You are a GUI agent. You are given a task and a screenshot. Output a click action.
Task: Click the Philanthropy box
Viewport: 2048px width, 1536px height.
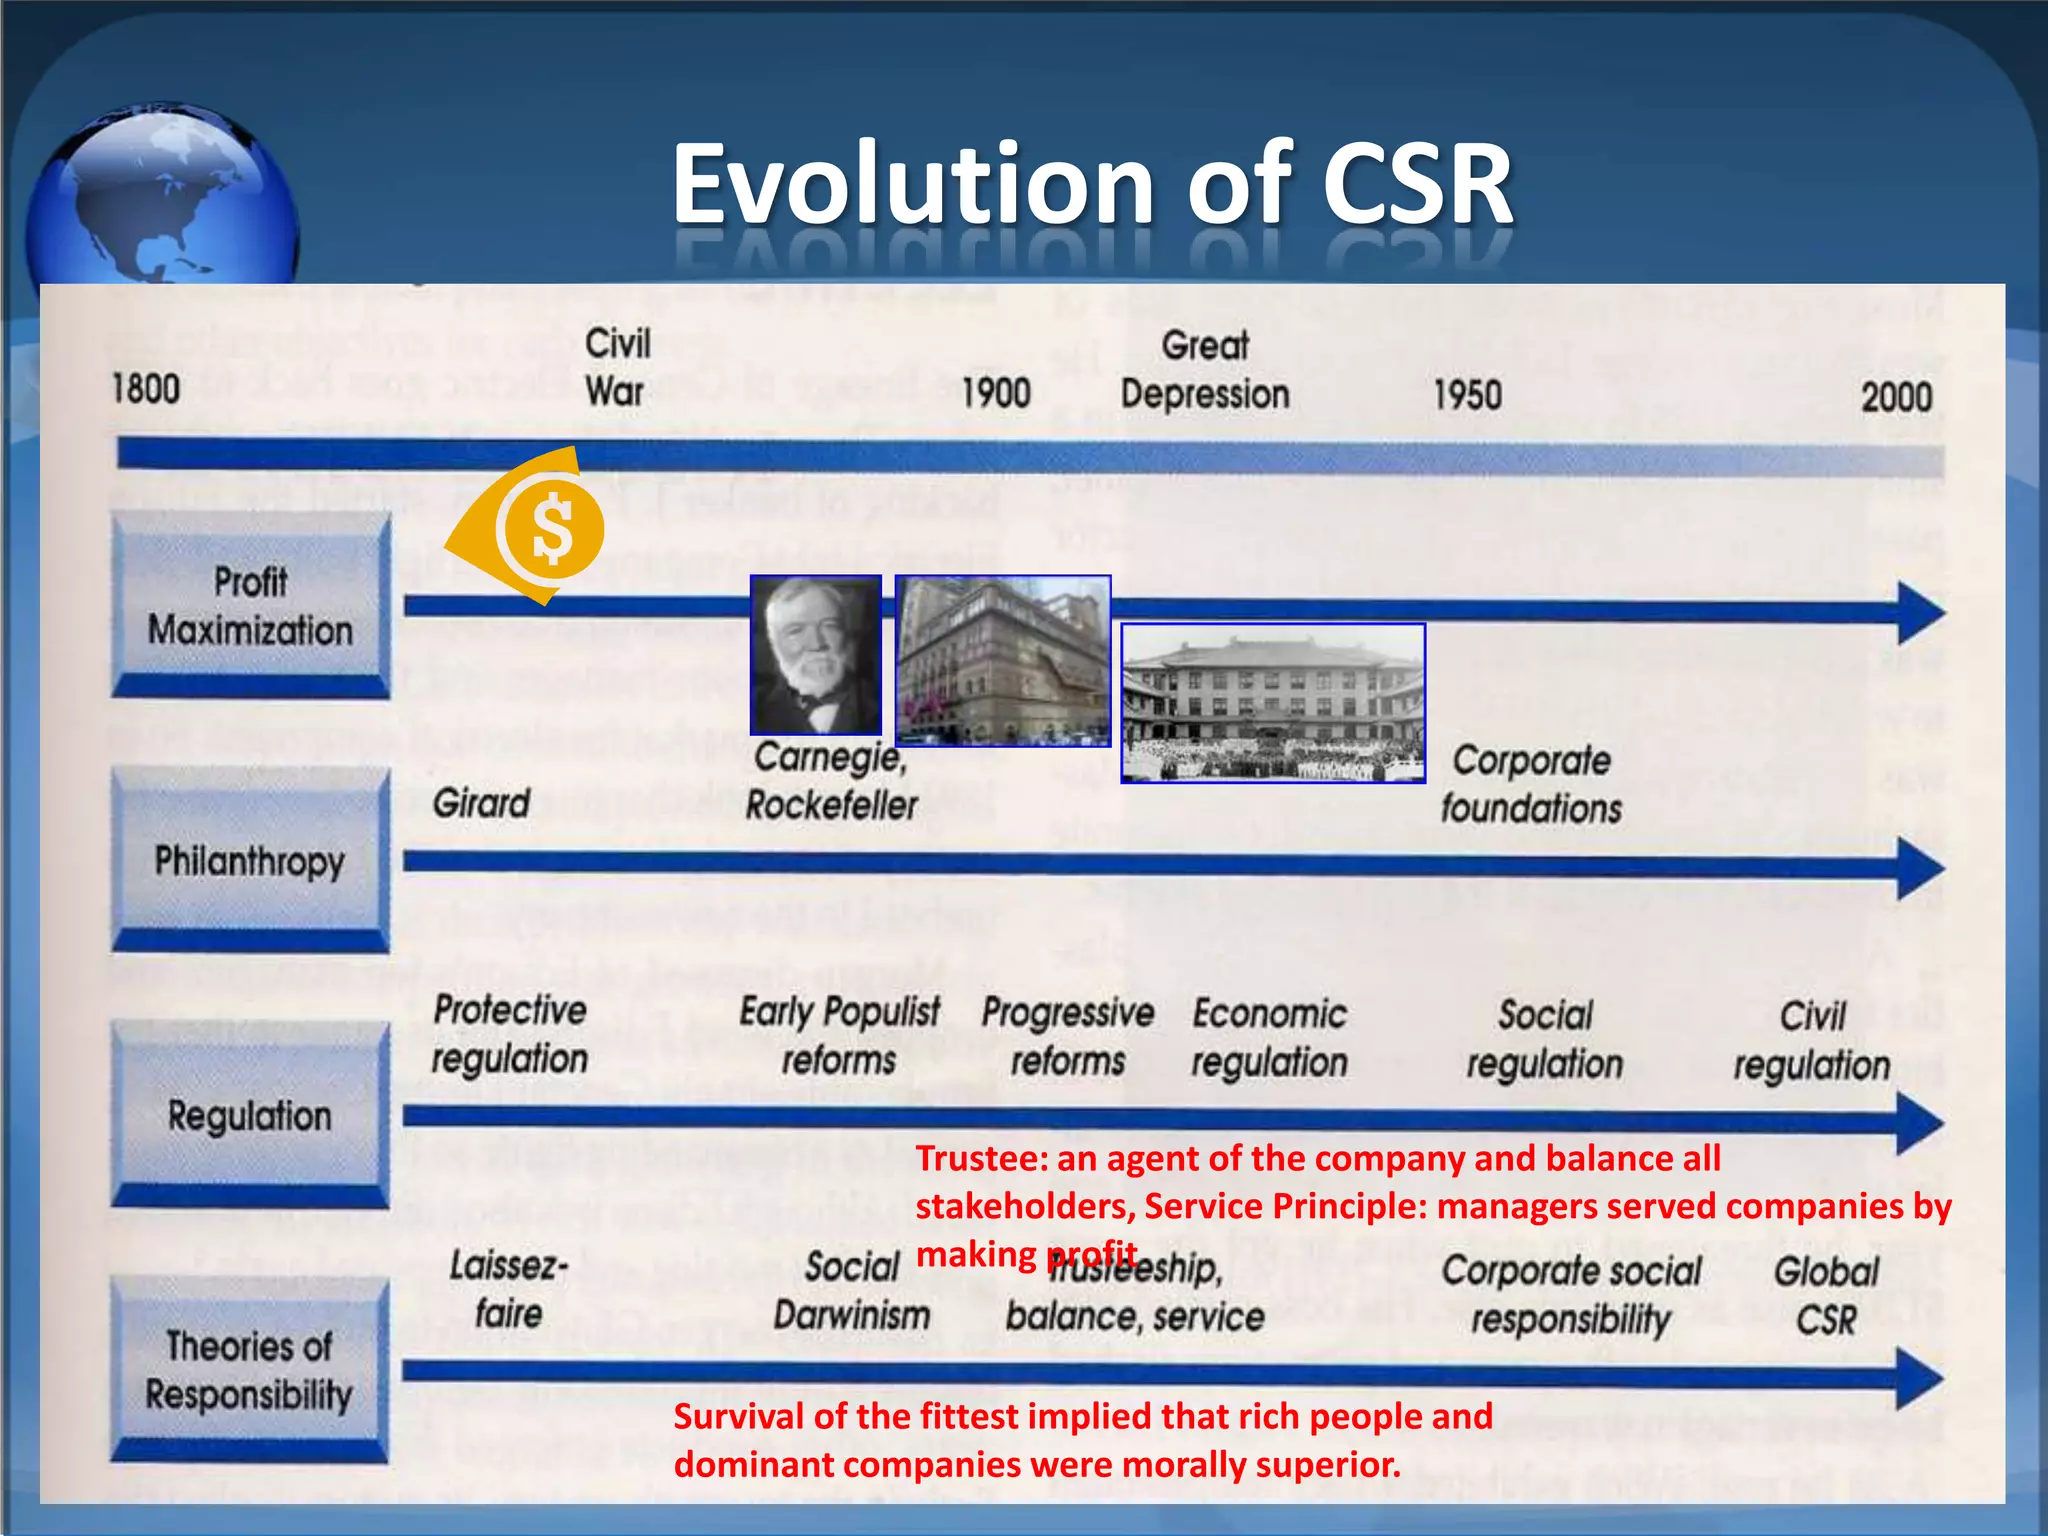[x=250, y=860]
